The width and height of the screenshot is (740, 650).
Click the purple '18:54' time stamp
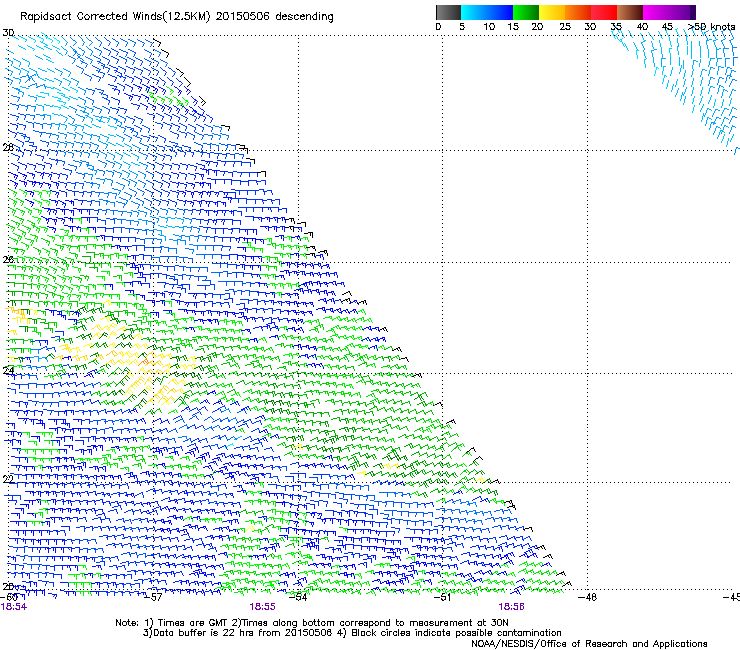[x=14, y=607]
